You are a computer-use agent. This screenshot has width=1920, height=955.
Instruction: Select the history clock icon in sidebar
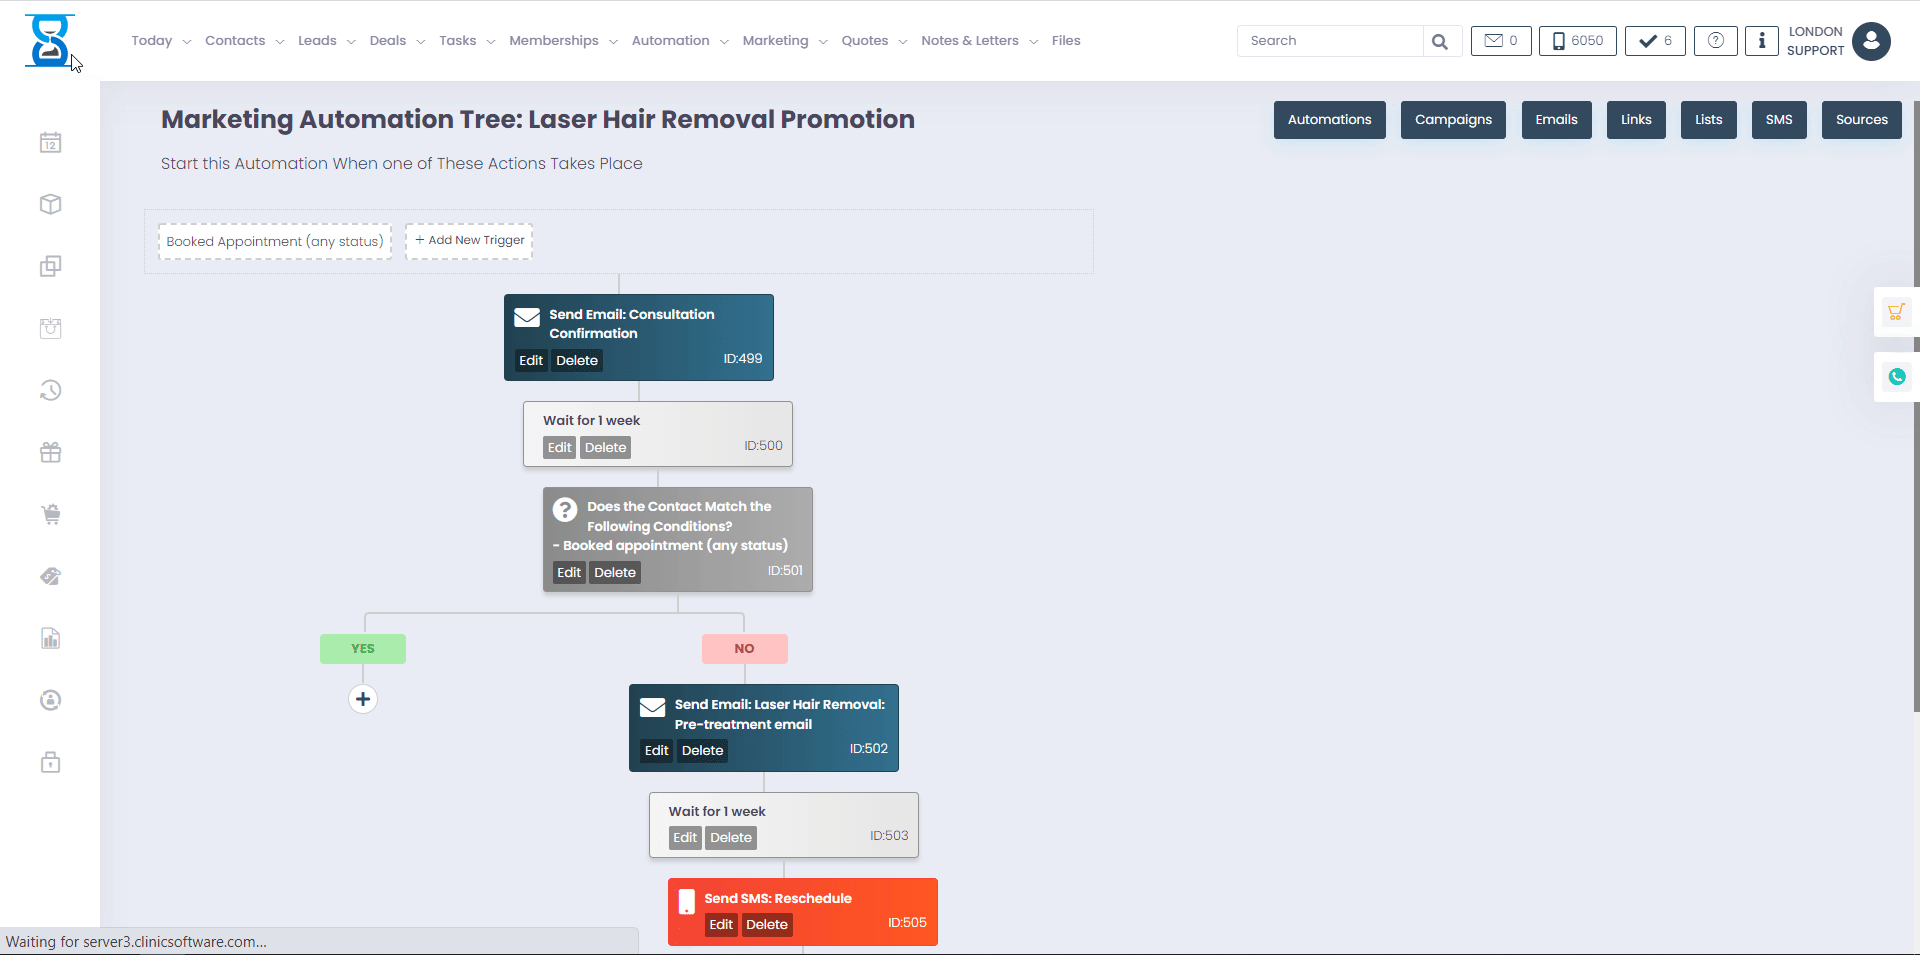click(x=50, y=390)
